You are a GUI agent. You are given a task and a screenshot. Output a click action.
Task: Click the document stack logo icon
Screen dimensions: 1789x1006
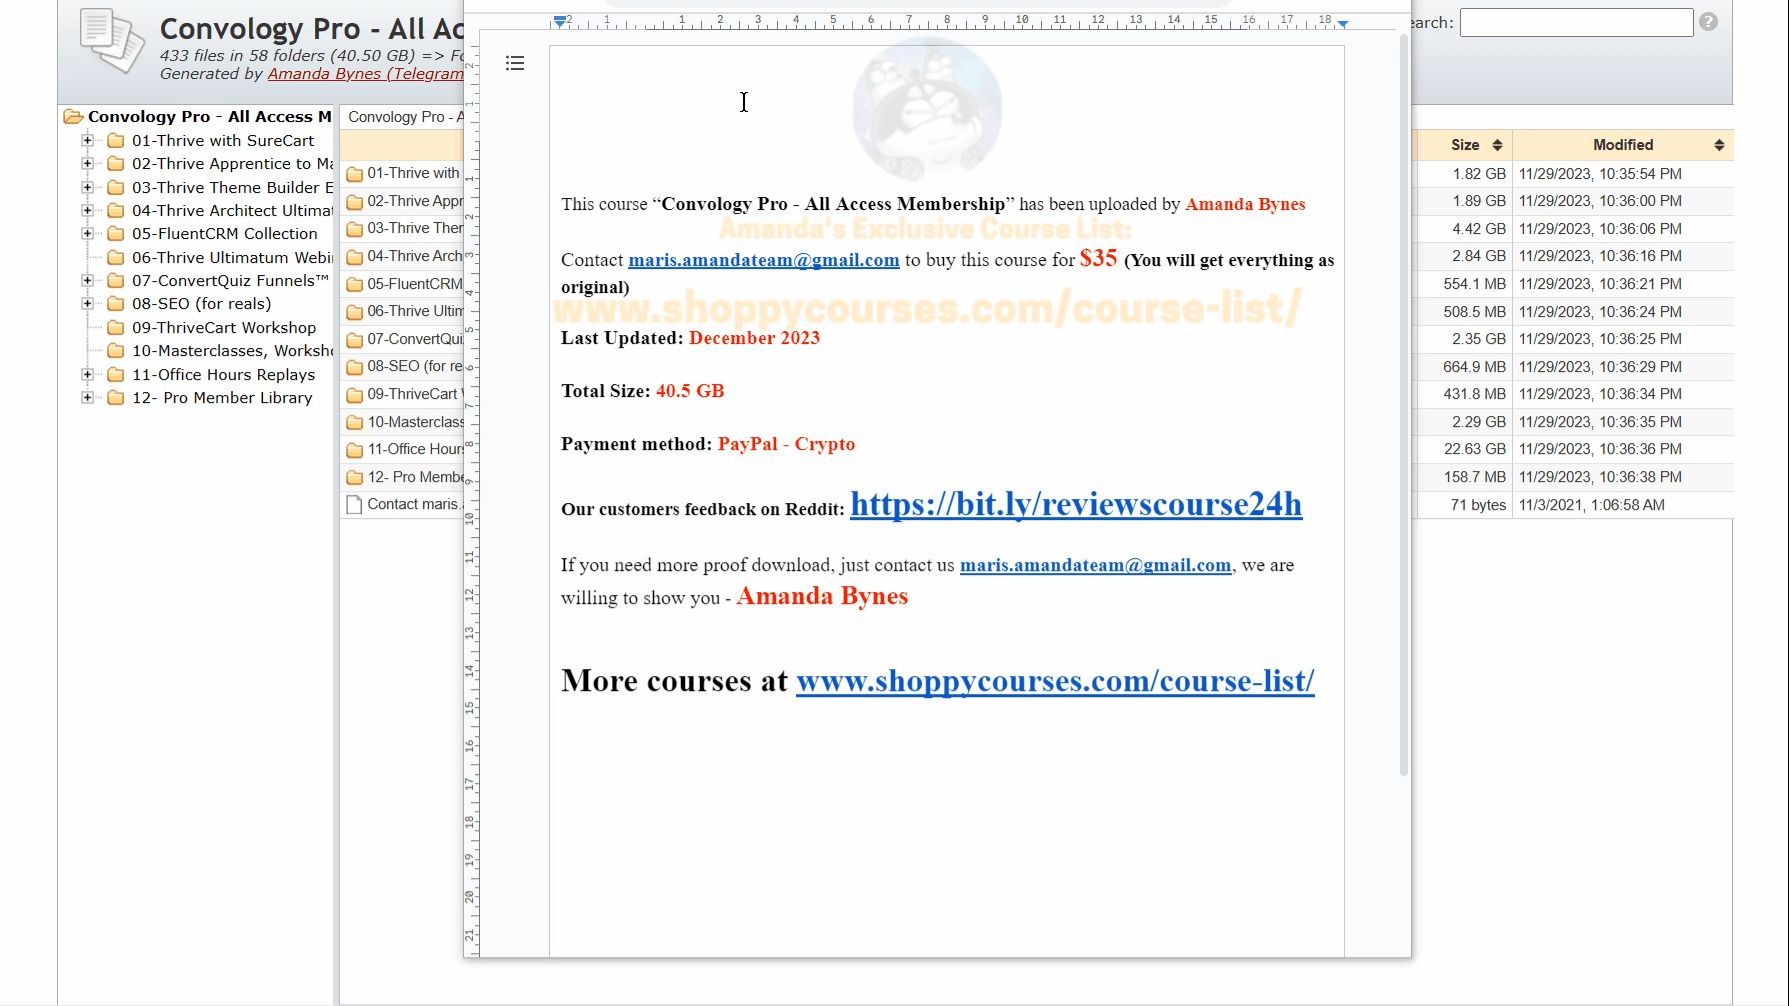coord(112,41)
